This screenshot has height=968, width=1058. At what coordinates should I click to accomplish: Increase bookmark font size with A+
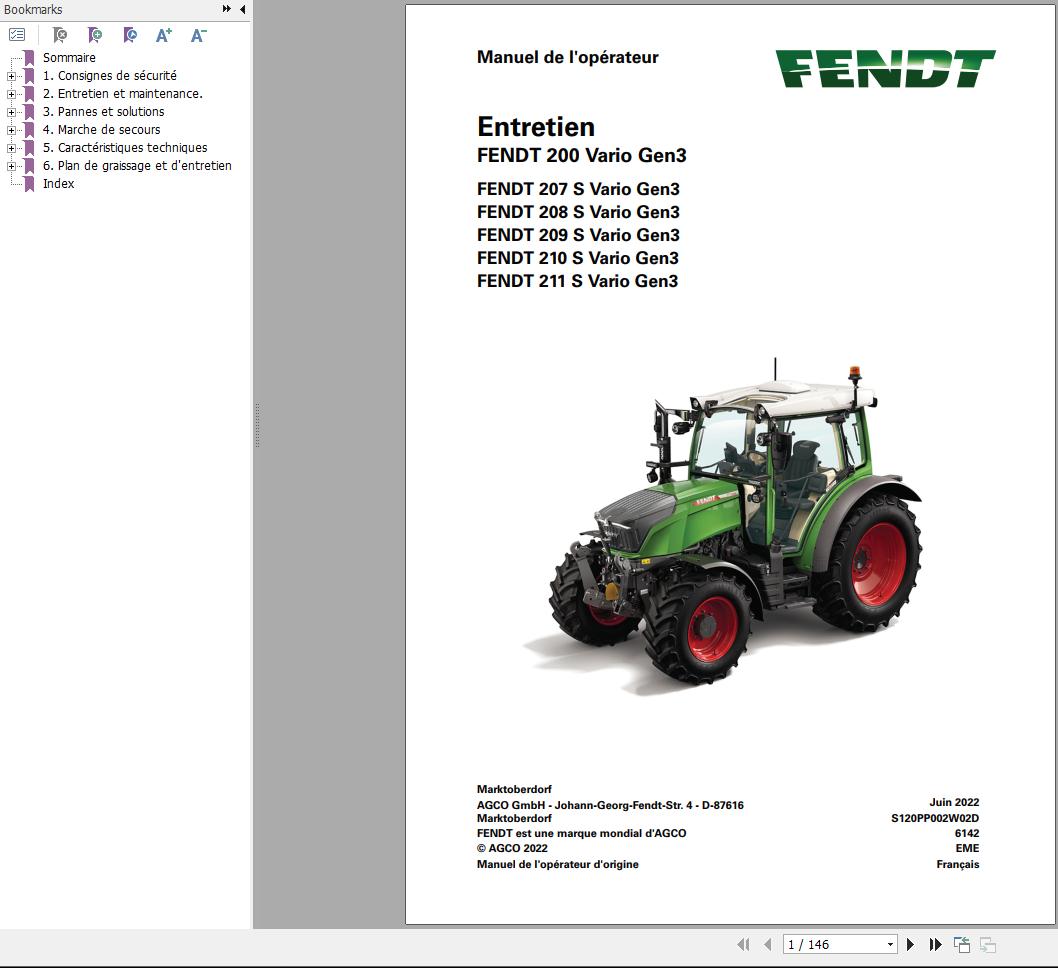click(x=164, y=35)
